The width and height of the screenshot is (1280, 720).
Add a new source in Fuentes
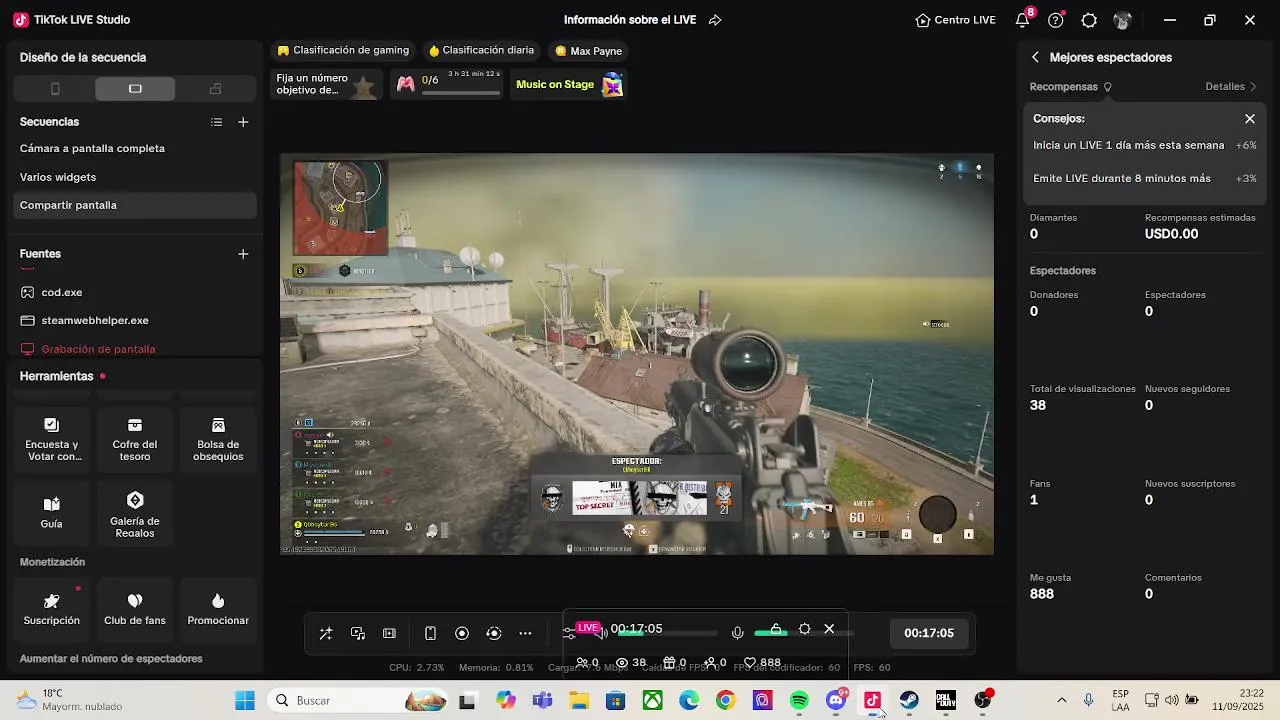coord(243,254)
